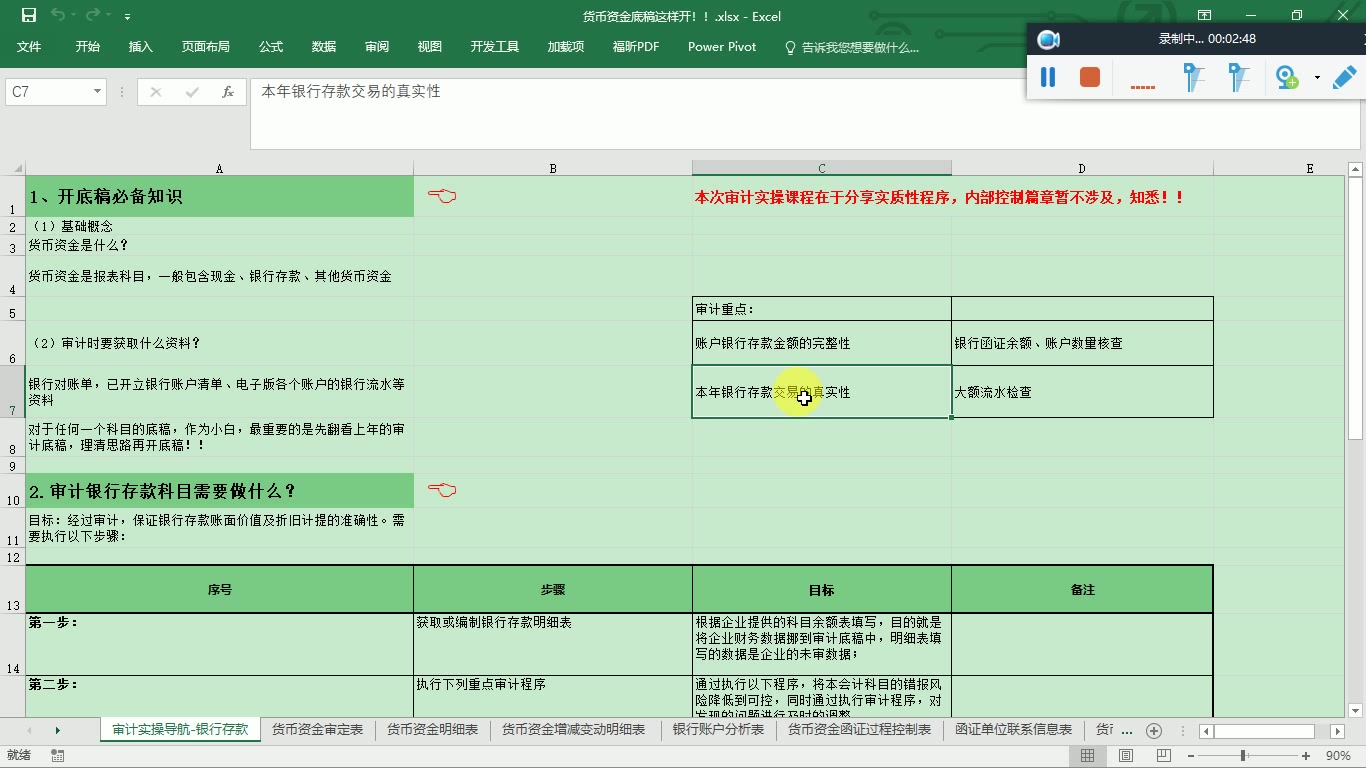Open the 页面布局 ribbon tab

pos(206,47)
